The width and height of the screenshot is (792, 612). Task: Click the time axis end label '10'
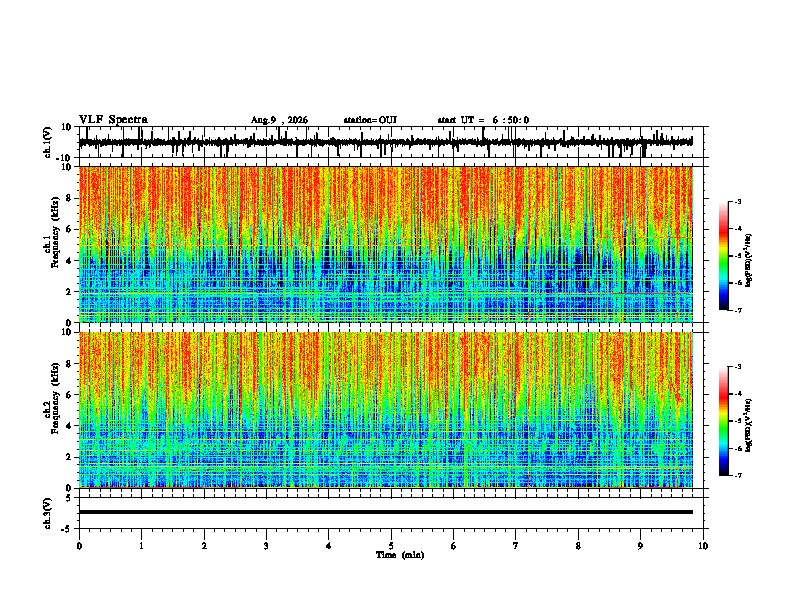[703, 546]
